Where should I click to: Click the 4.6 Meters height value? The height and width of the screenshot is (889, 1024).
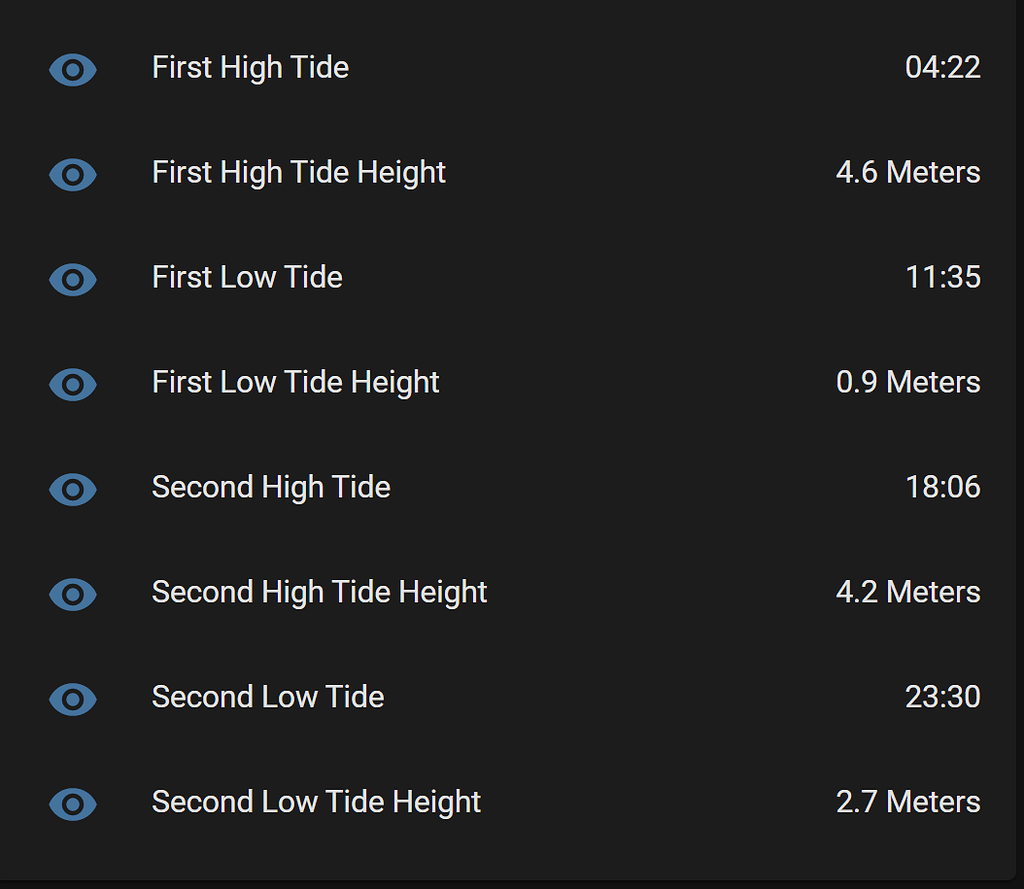[908, 173]
